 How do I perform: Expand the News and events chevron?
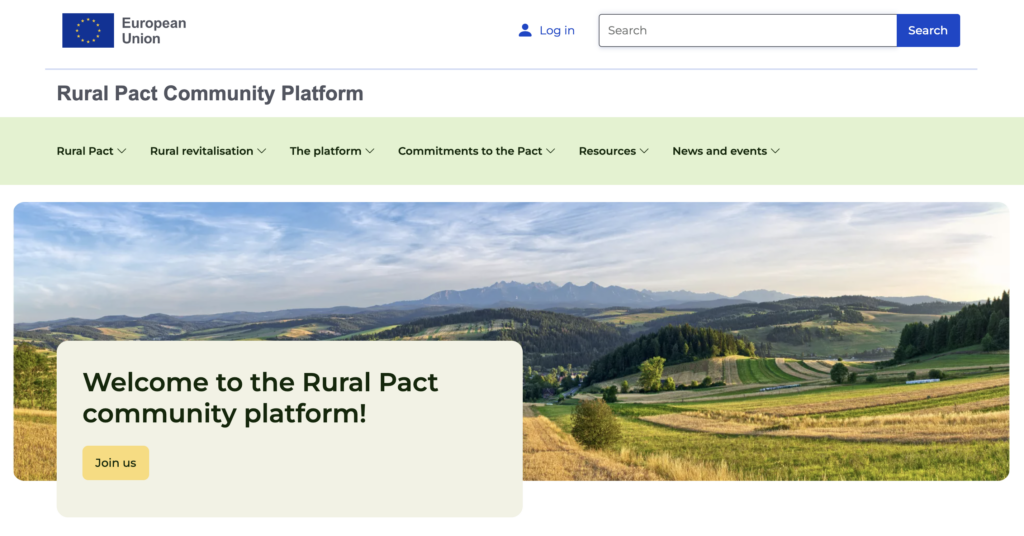click(775, 151)
